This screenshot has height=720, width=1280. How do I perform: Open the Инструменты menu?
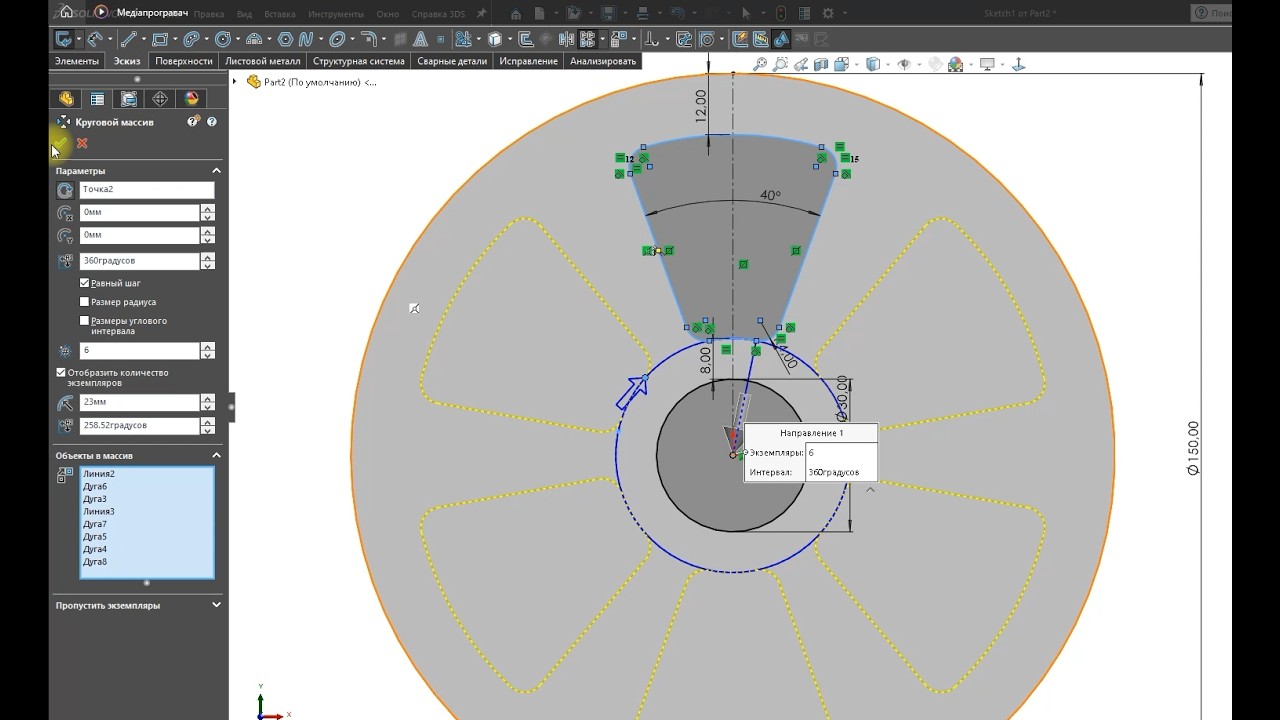click(x=336, y=14)
